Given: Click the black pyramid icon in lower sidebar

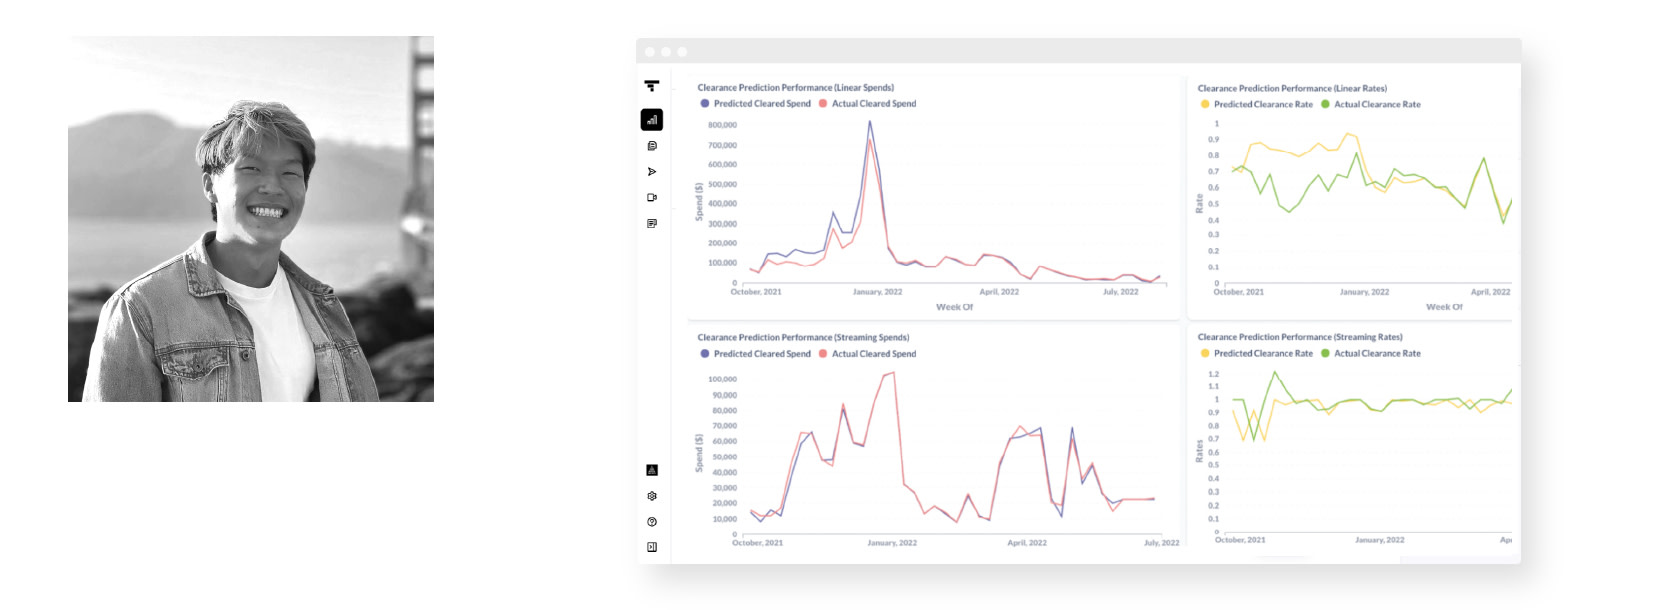Looking at the screenshot, I should pos(652,470).
